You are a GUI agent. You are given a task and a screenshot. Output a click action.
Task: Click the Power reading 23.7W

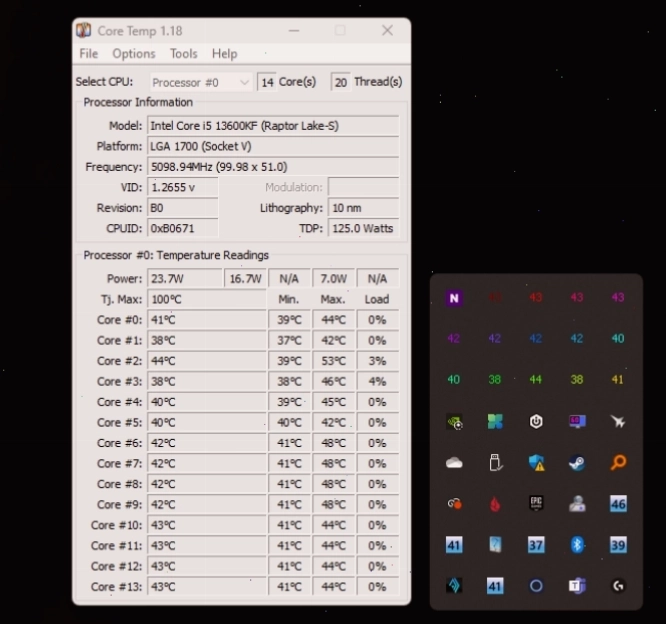185,279
